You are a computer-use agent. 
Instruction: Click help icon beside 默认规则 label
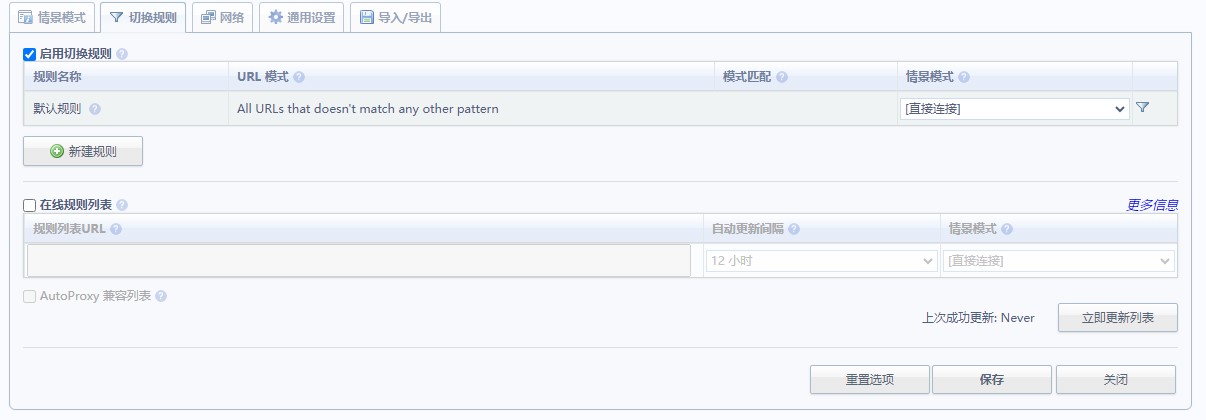pyautogui.click(x=95, y=109)
